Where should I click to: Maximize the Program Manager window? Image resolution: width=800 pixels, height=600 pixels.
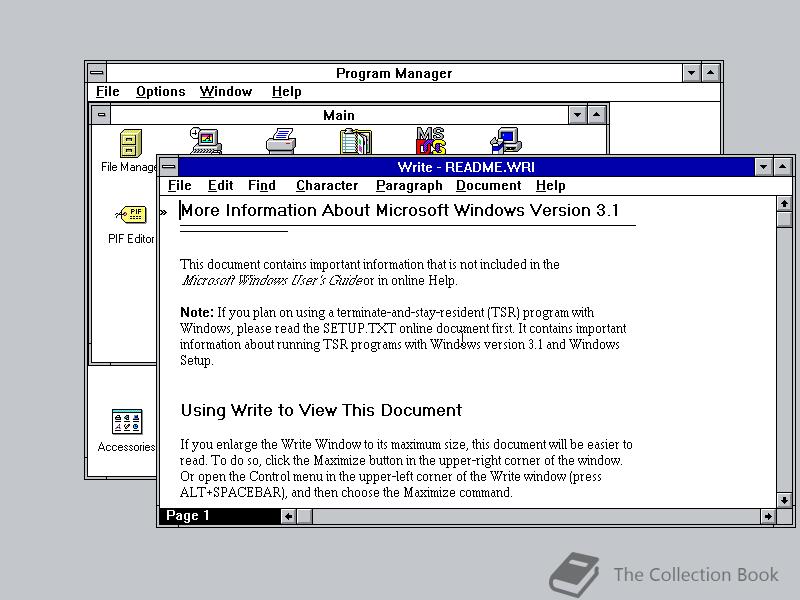(x=711, y=73)
